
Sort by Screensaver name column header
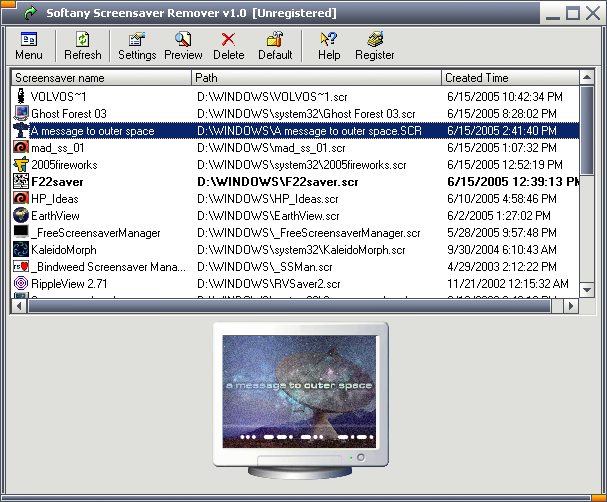pyautogui.click(x=100, y=78)
